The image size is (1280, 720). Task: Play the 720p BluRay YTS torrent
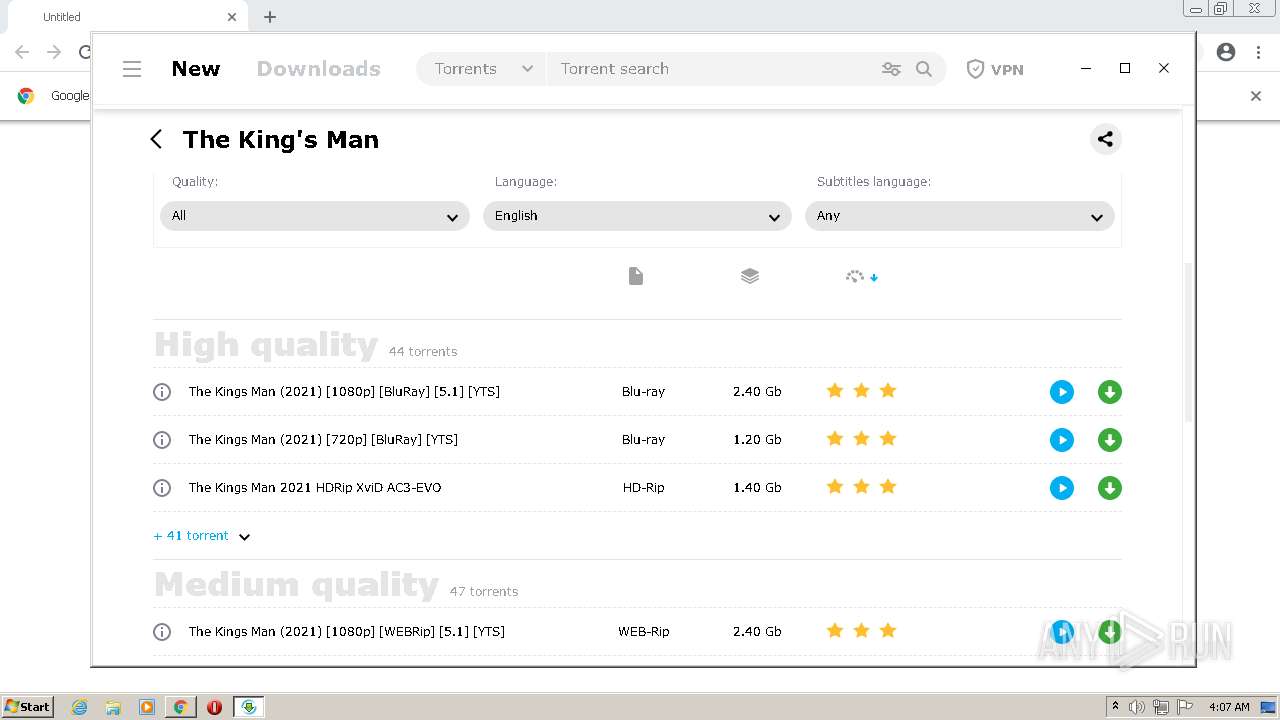coord(1062,440)
